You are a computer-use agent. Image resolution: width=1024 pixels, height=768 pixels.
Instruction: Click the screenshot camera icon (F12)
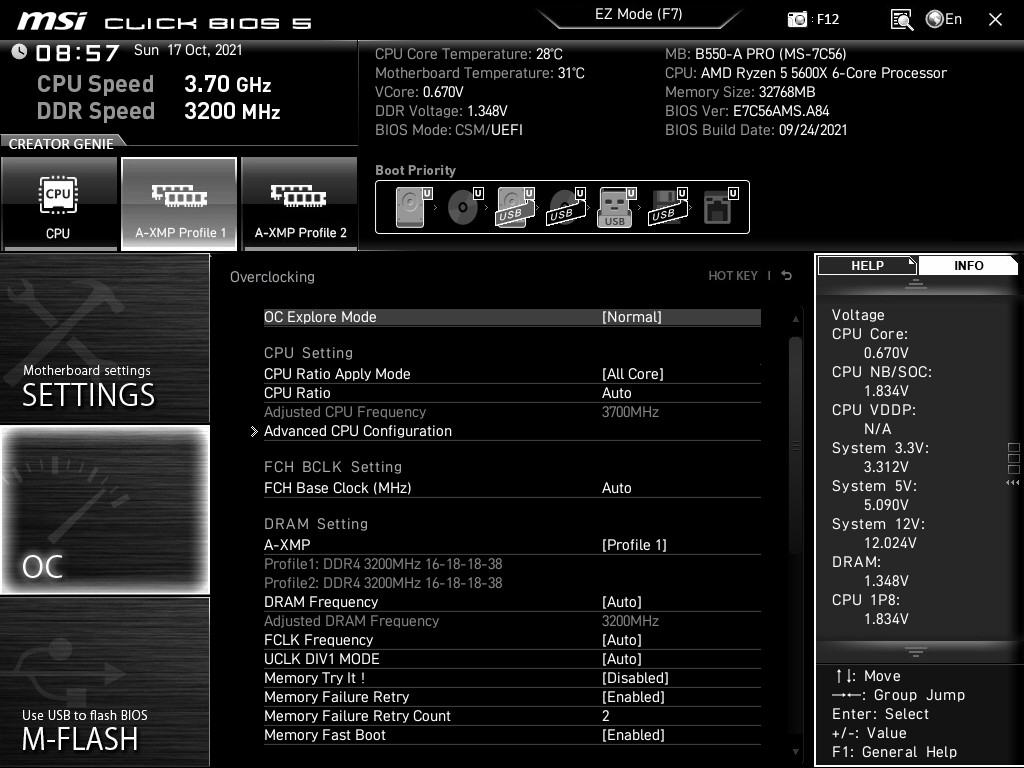(797, 20)
